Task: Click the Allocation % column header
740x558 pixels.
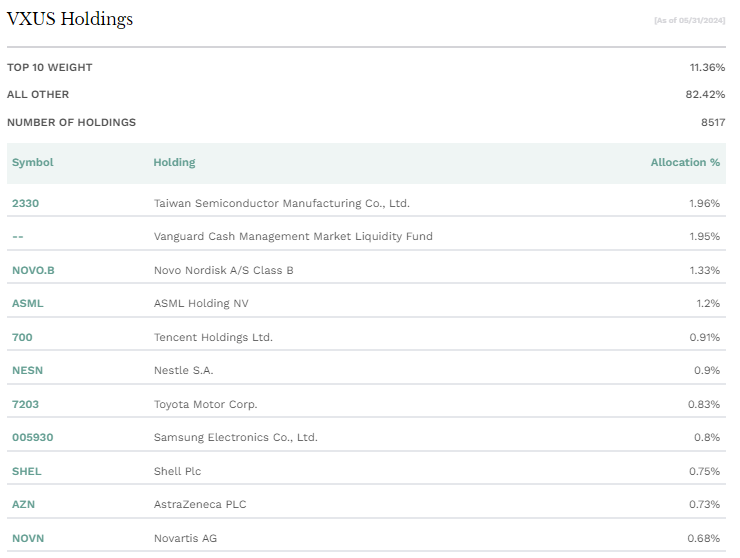Action: click(x=685, y=162)
